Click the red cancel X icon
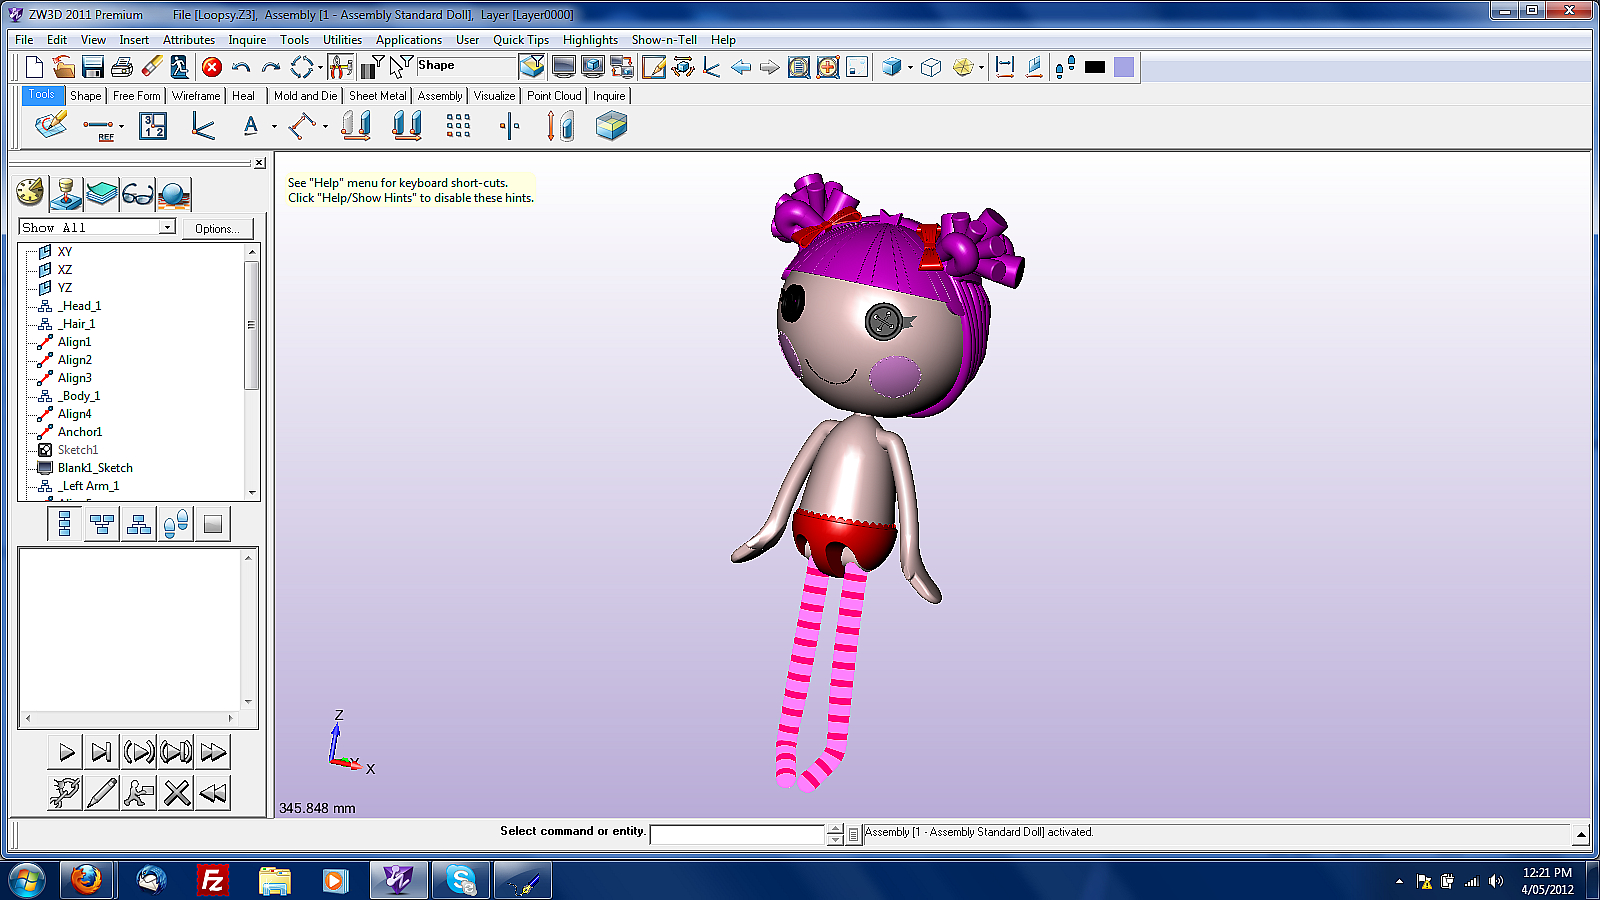This screenshot has width=1600, height=900. [211, 67]
